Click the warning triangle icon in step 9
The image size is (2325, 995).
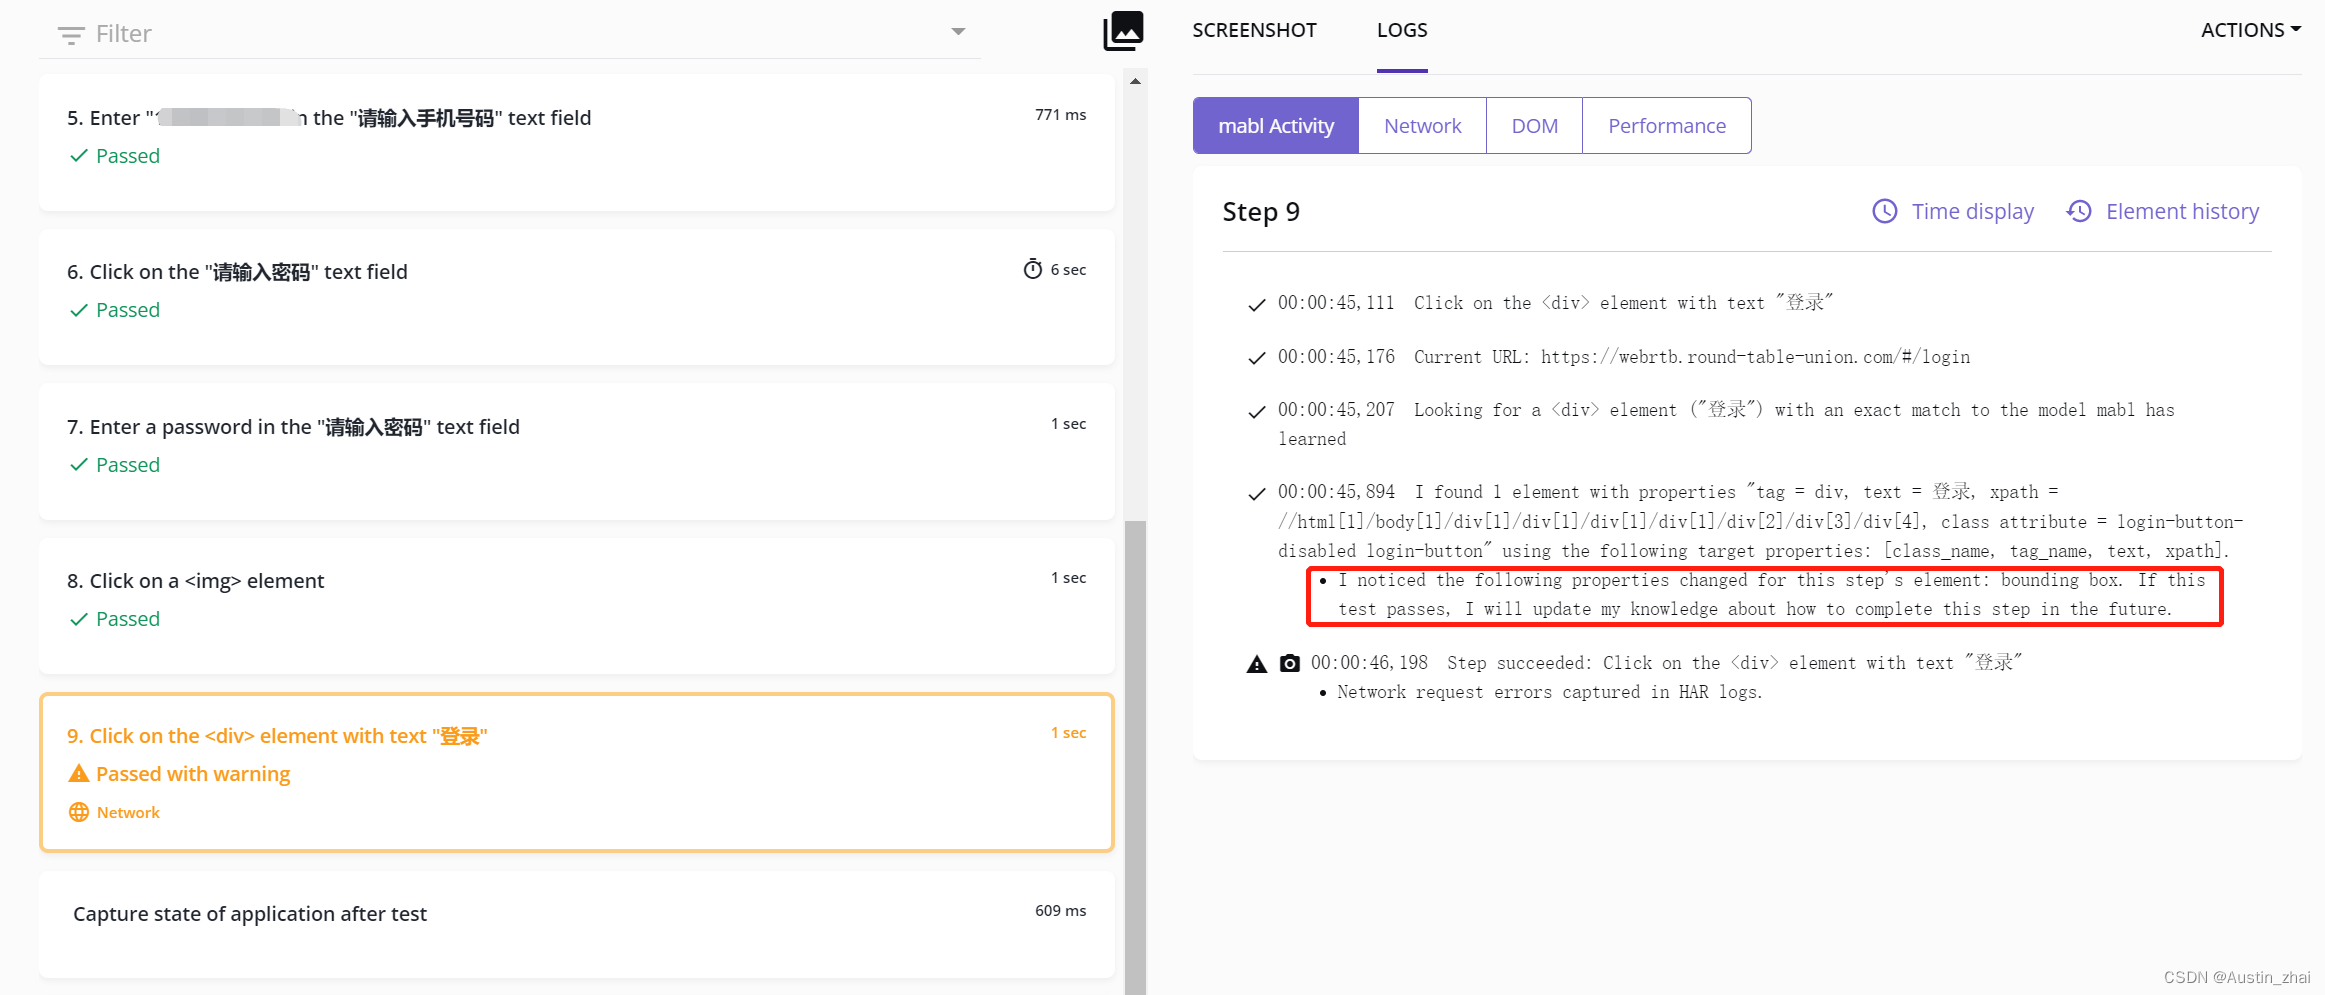click(79, 773)
